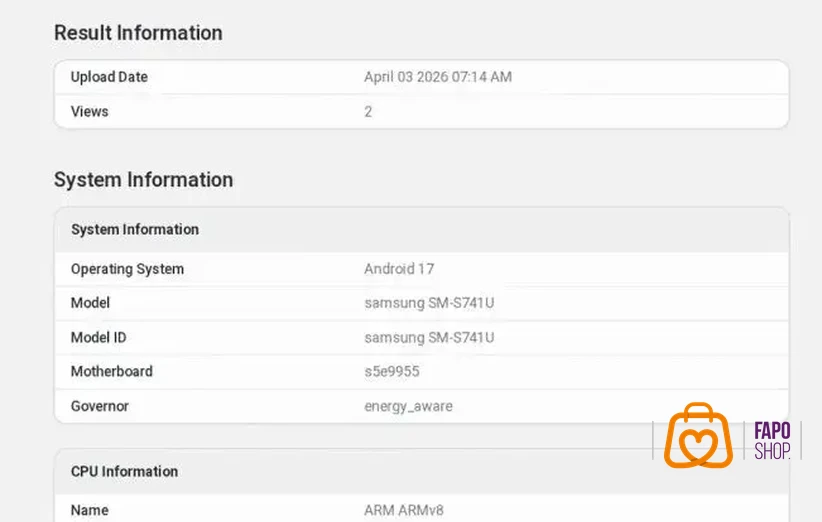822x522 pixels.
Task: Select the Operating System label
Action: click(x=127, y=269)
